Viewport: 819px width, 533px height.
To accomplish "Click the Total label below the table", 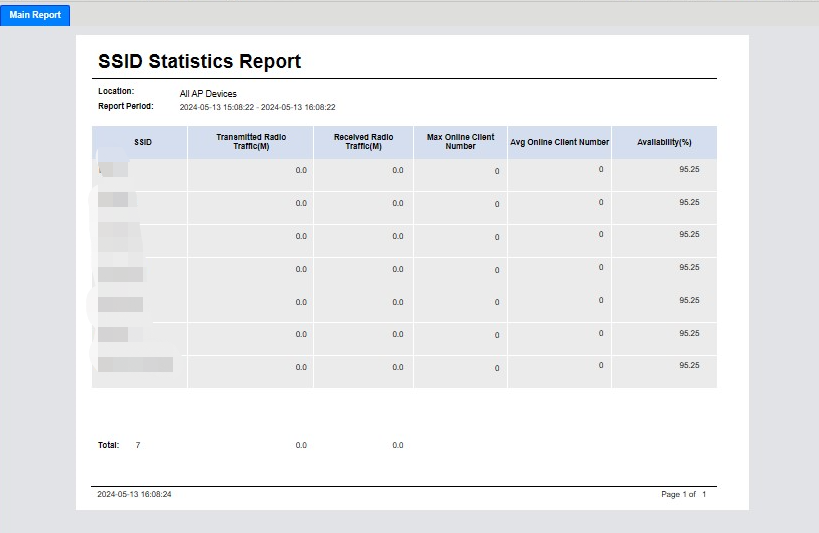I will tap(108, 445).
